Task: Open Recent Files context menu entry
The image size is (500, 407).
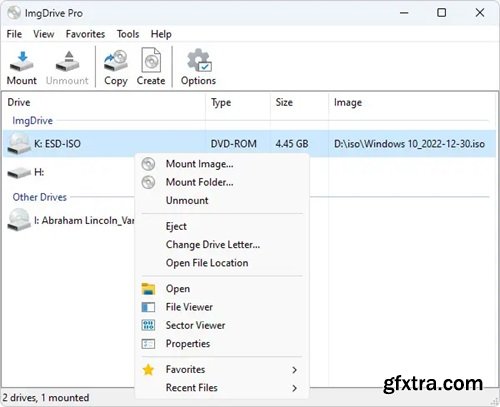Action: pyautogui.click(x=222, y=388)
